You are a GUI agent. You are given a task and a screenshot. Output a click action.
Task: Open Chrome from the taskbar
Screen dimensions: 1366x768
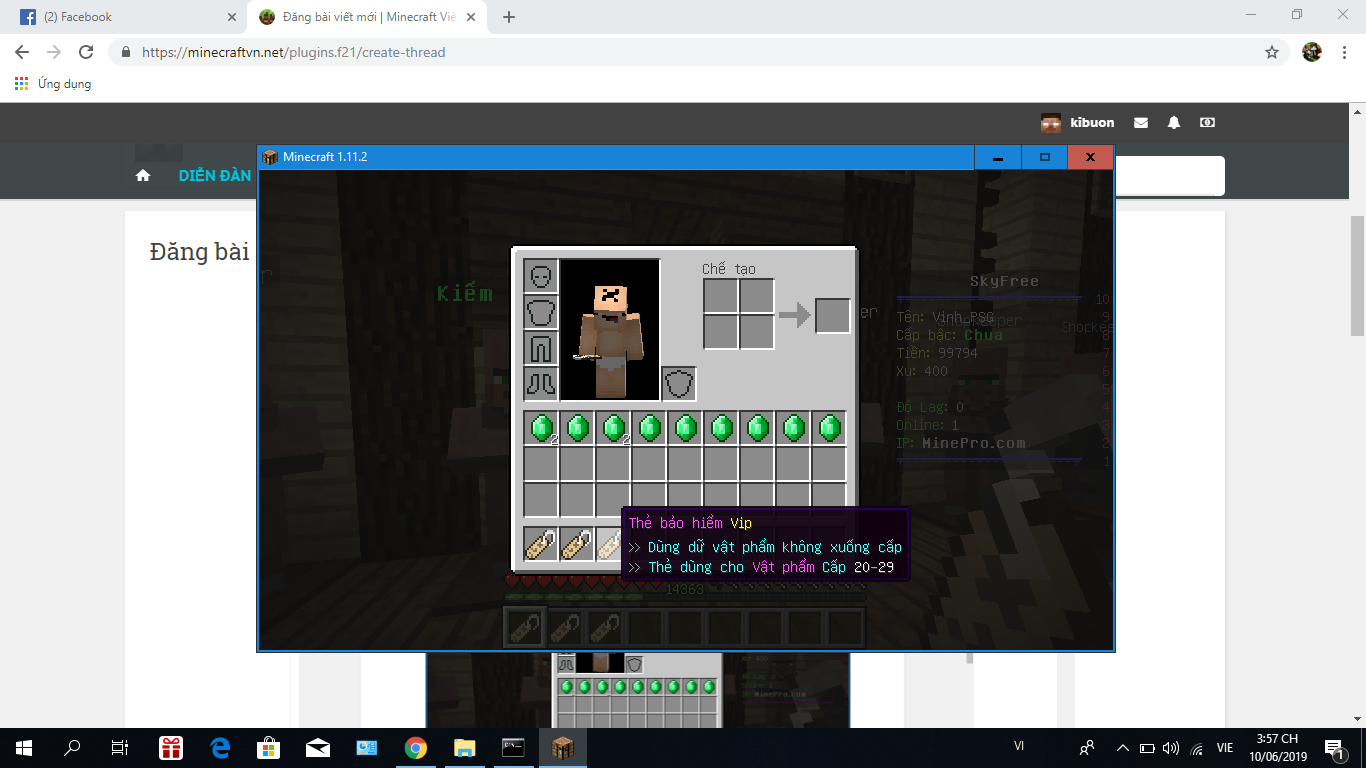pos(416,747)
